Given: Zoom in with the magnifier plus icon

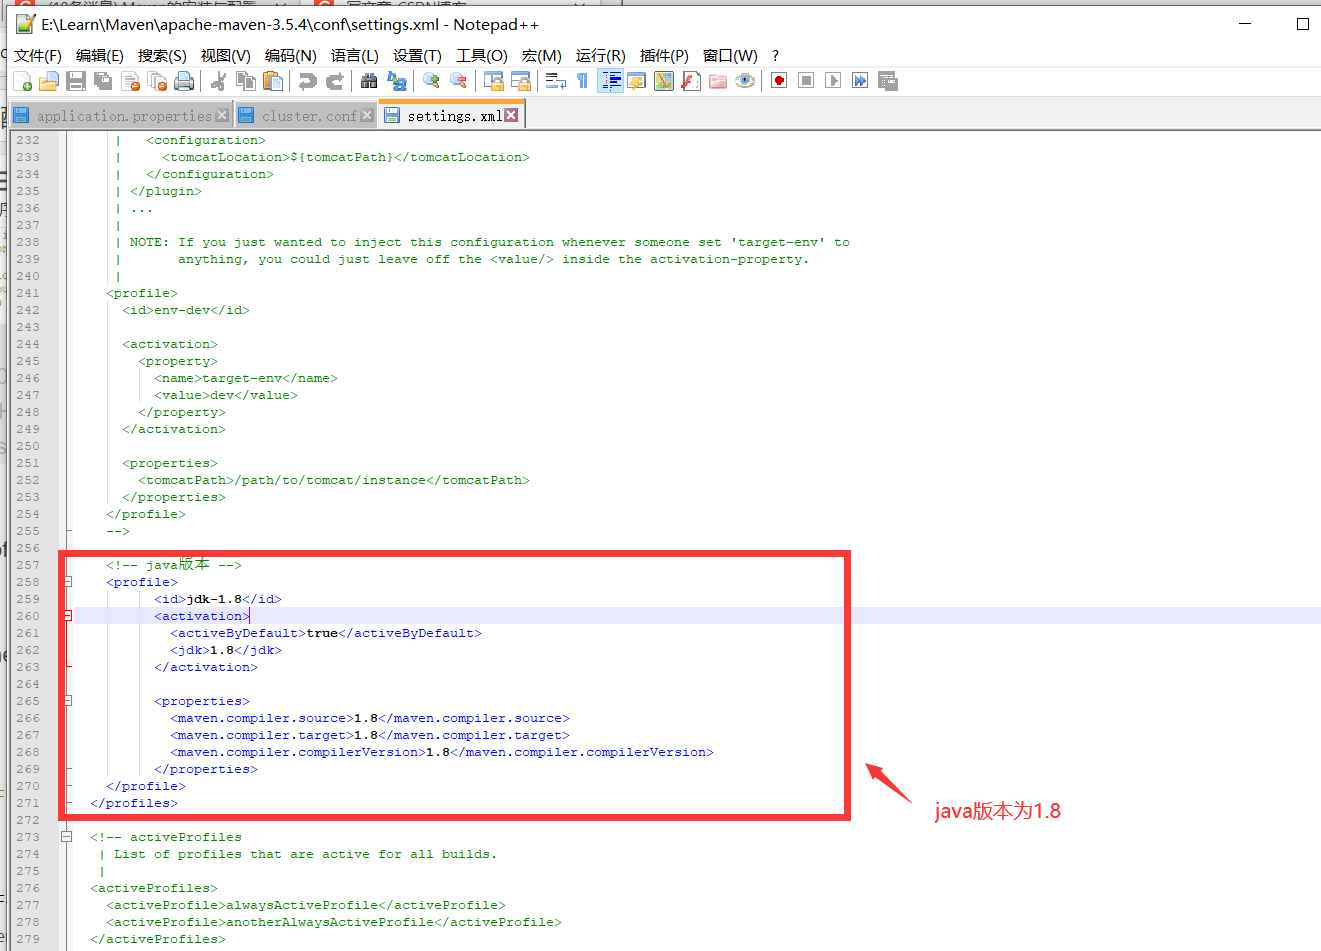Looking at the screenshot, I should pos(431,81).
